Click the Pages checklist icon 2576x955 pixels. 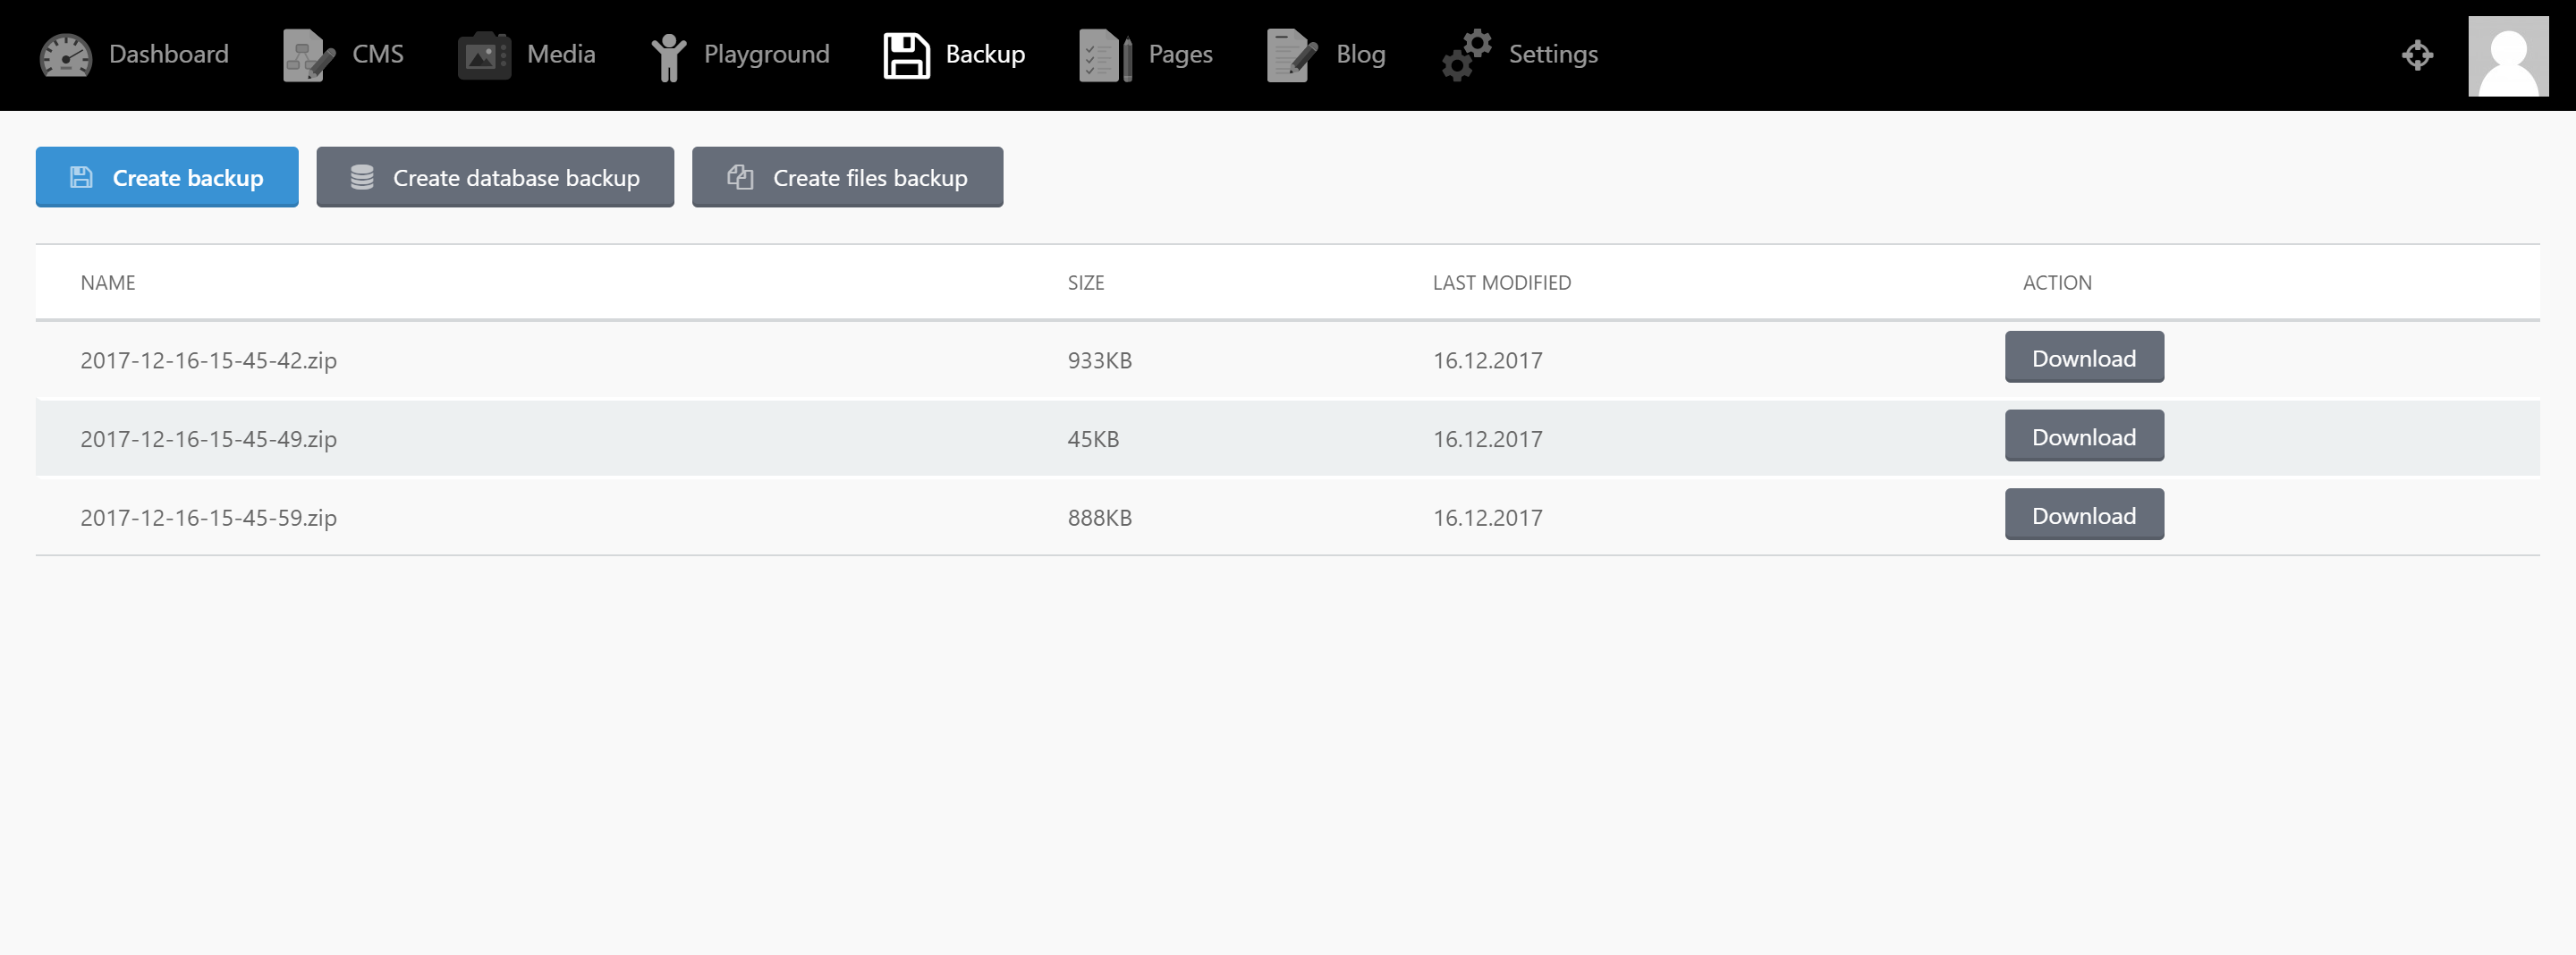(x=1105, y=55)
